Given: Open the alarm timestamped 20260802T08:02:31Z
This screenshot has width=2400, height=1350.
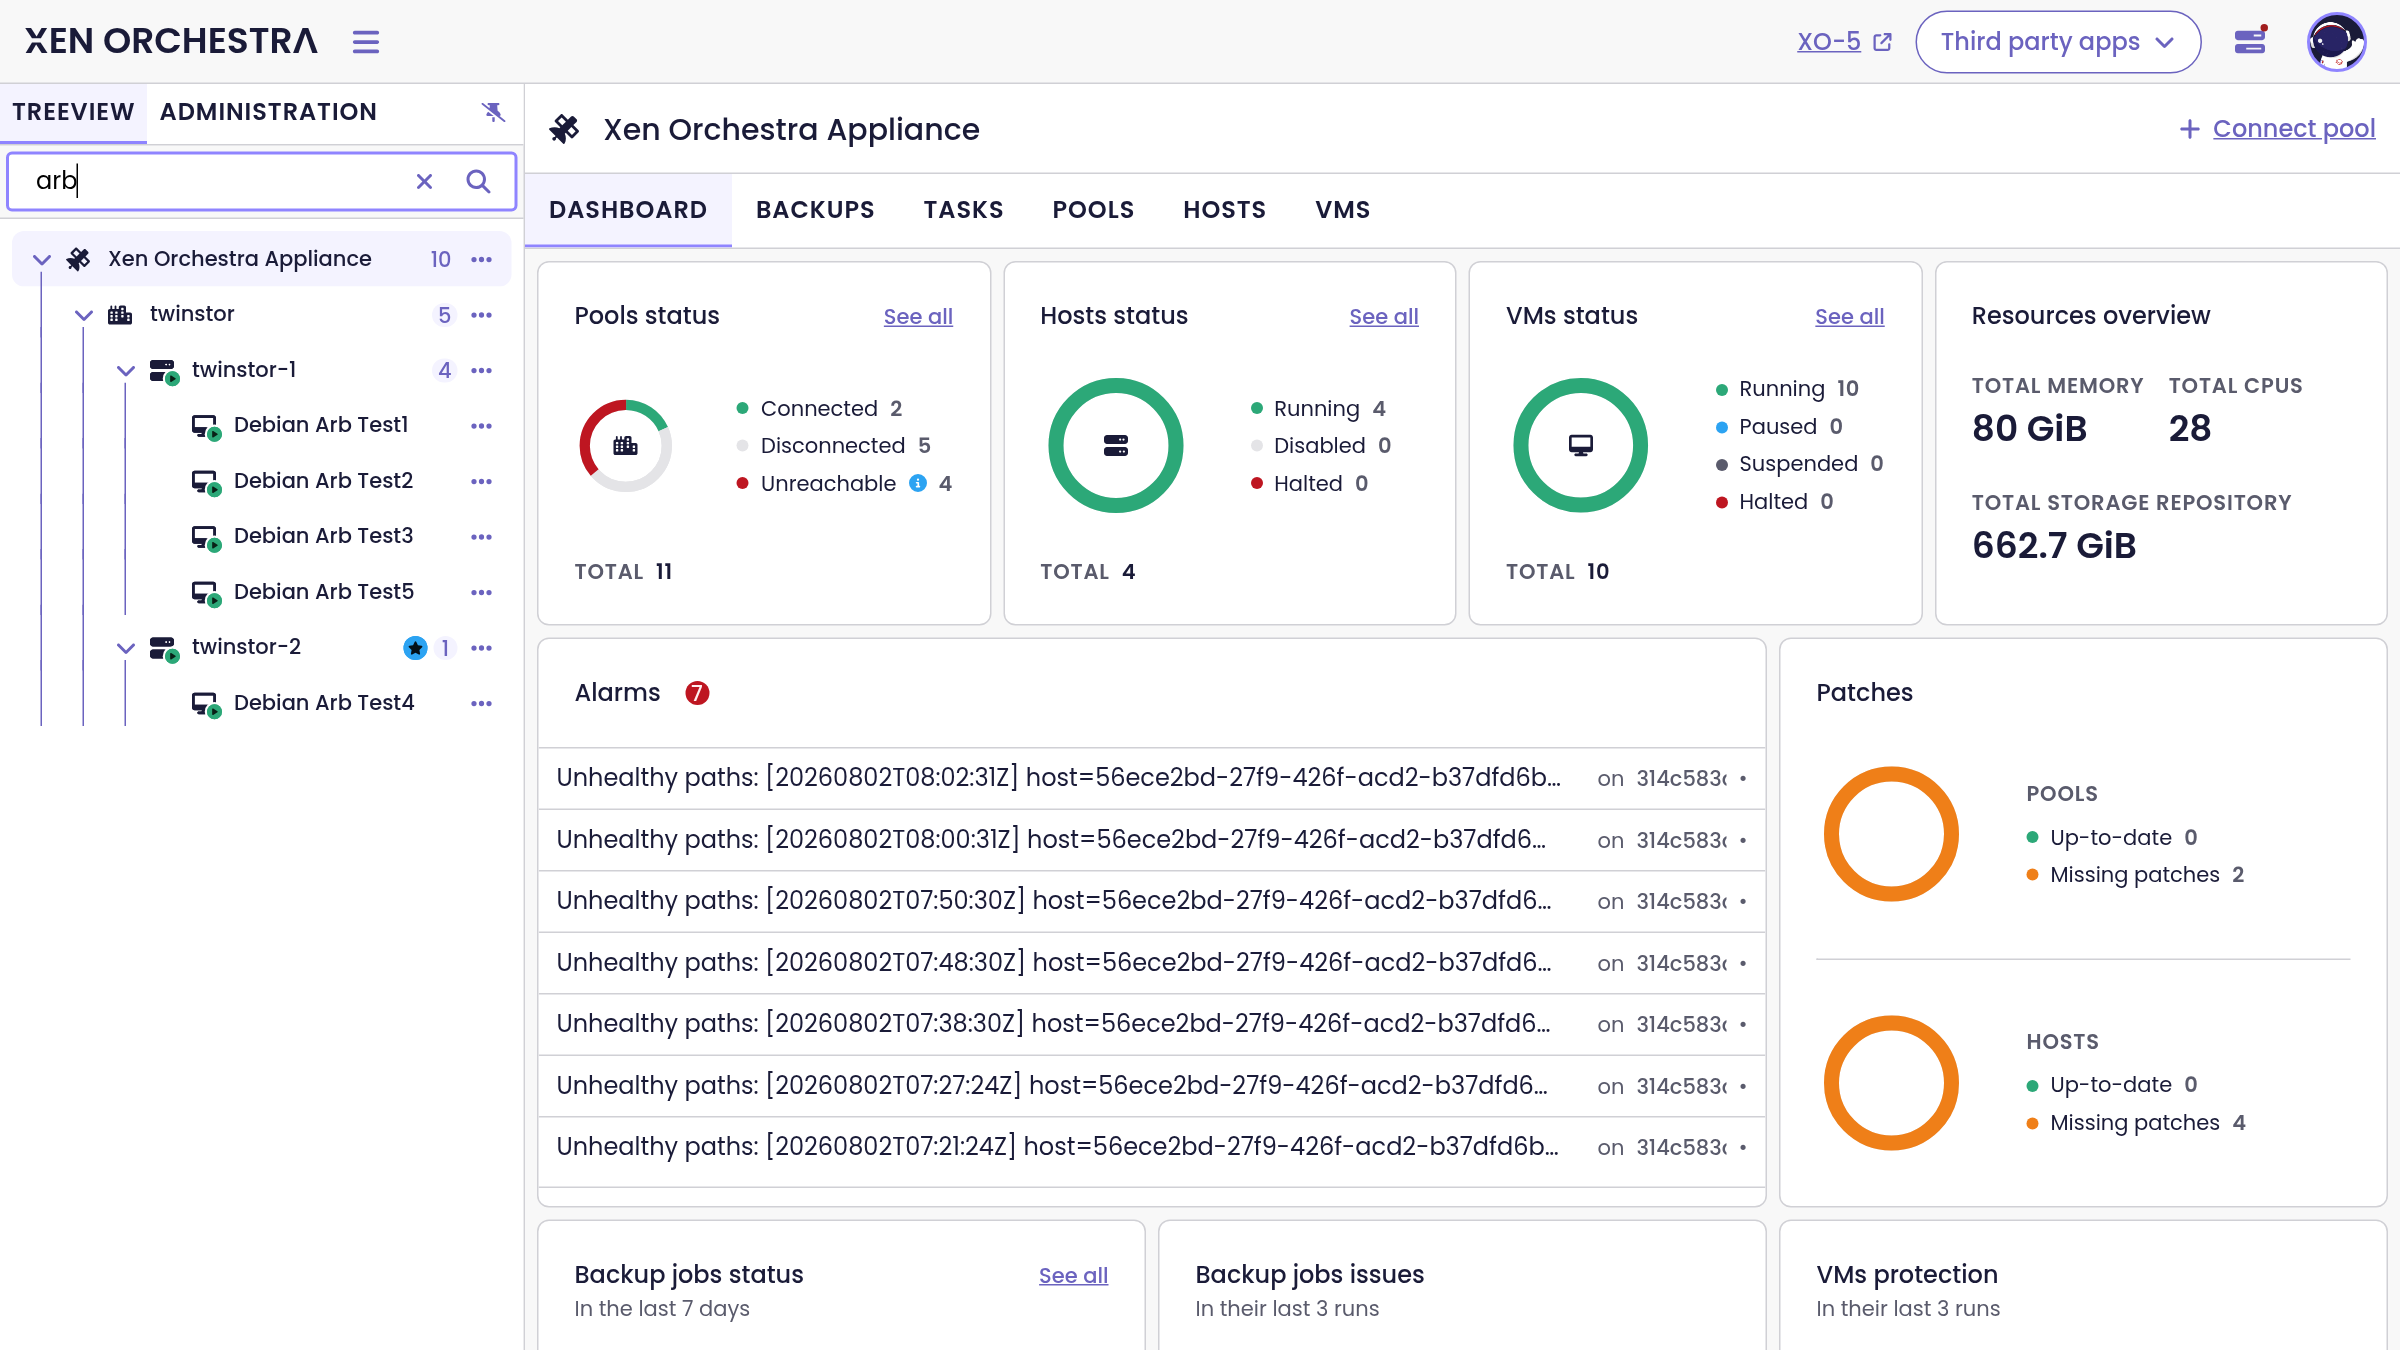Looking at the screenshot, I should [1151, 778].
